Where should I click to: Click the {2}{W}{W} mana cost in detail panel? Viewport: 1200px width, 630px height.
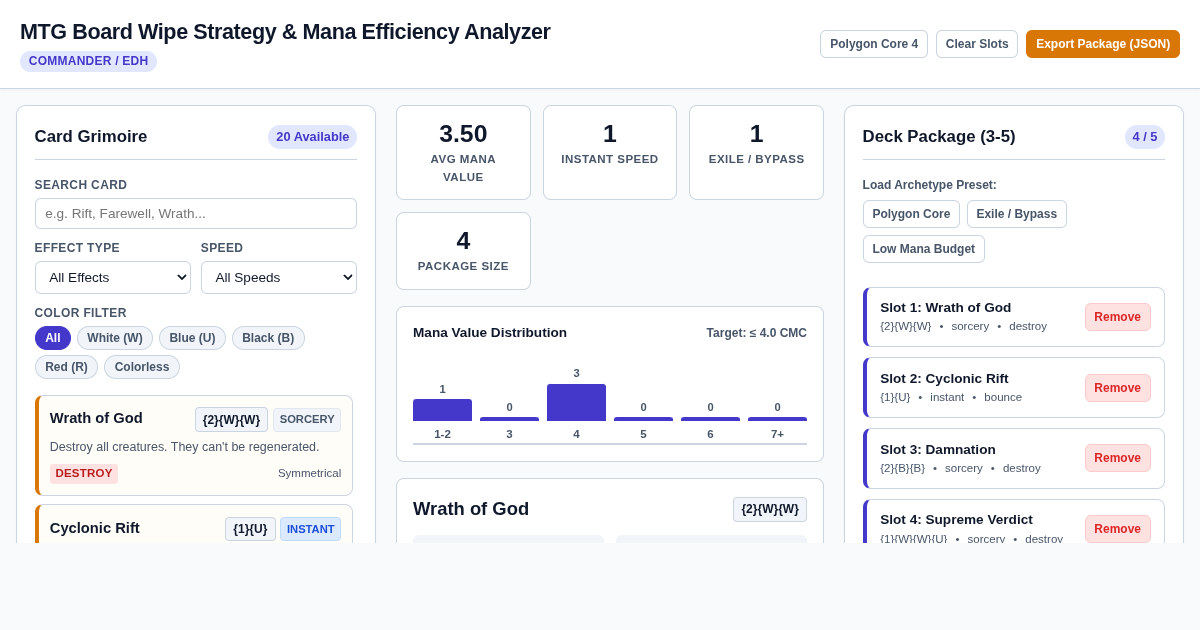(x=770, y=509)
